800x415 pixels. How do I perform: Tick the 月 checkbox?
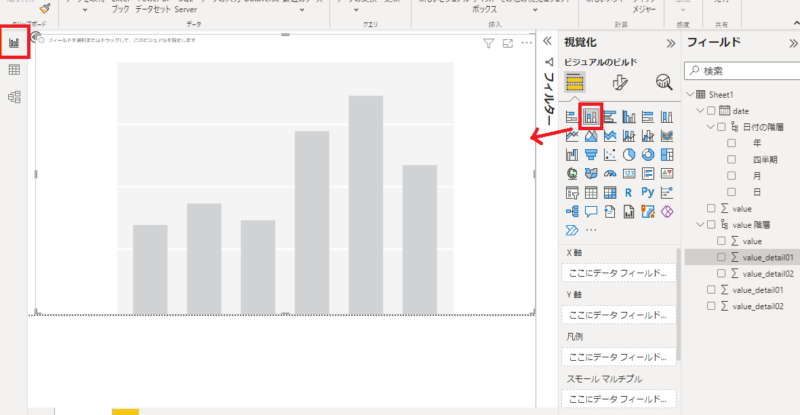coord(732,176)
